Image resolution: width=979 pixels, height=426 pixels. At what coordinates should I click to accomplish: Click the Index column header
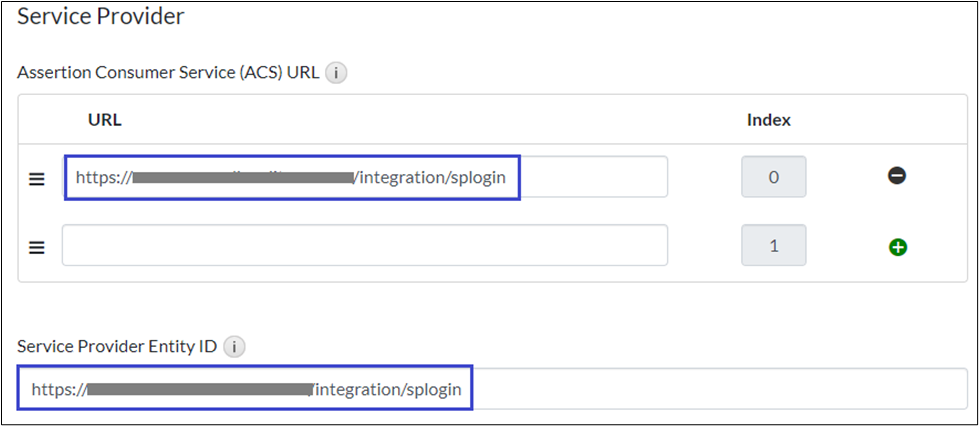coord(768,120)
